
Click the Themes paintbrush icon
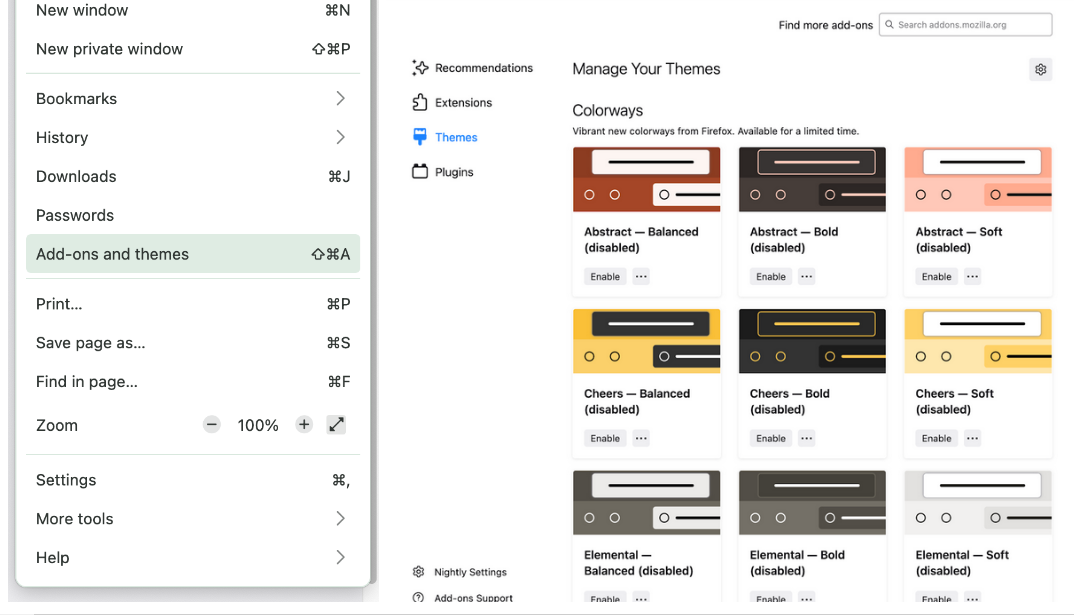click(420, 137)
